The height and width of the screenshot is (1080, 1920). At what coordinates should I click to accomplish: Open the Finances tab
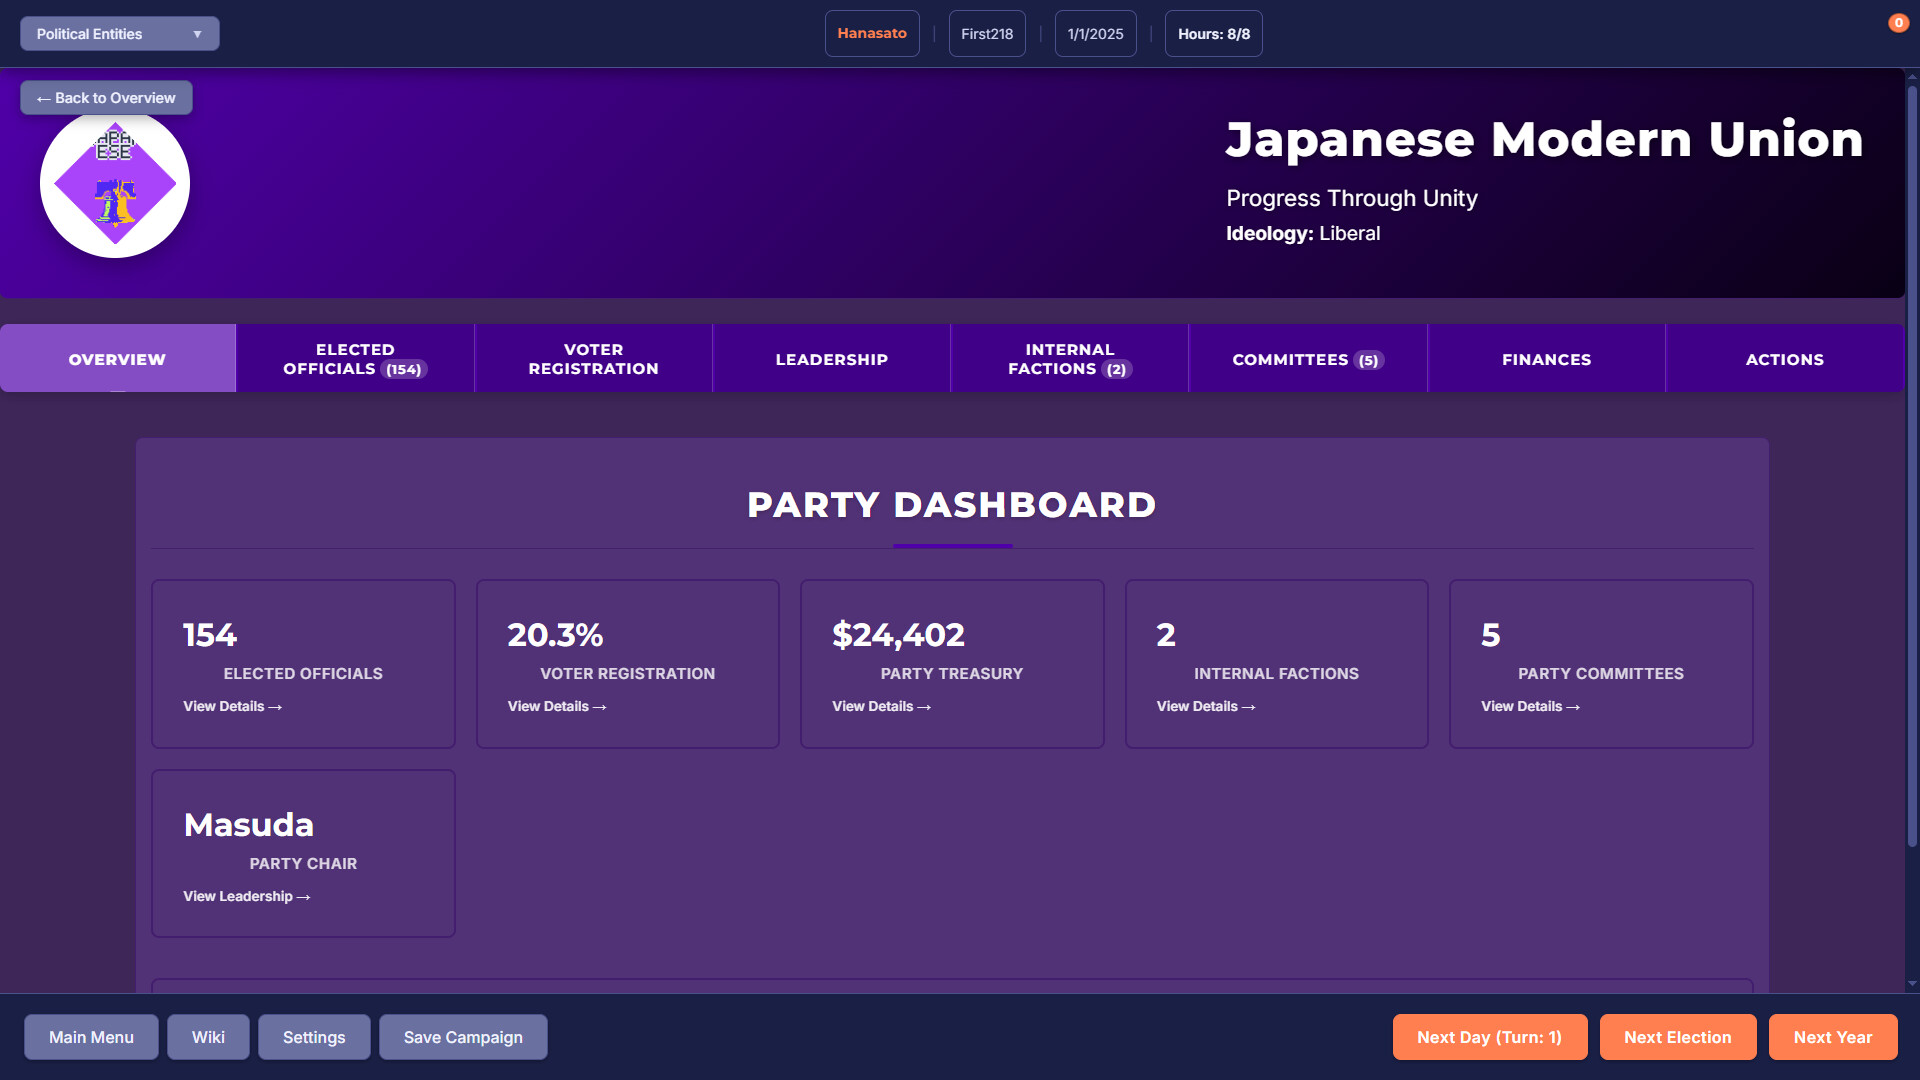(1545, 358)
